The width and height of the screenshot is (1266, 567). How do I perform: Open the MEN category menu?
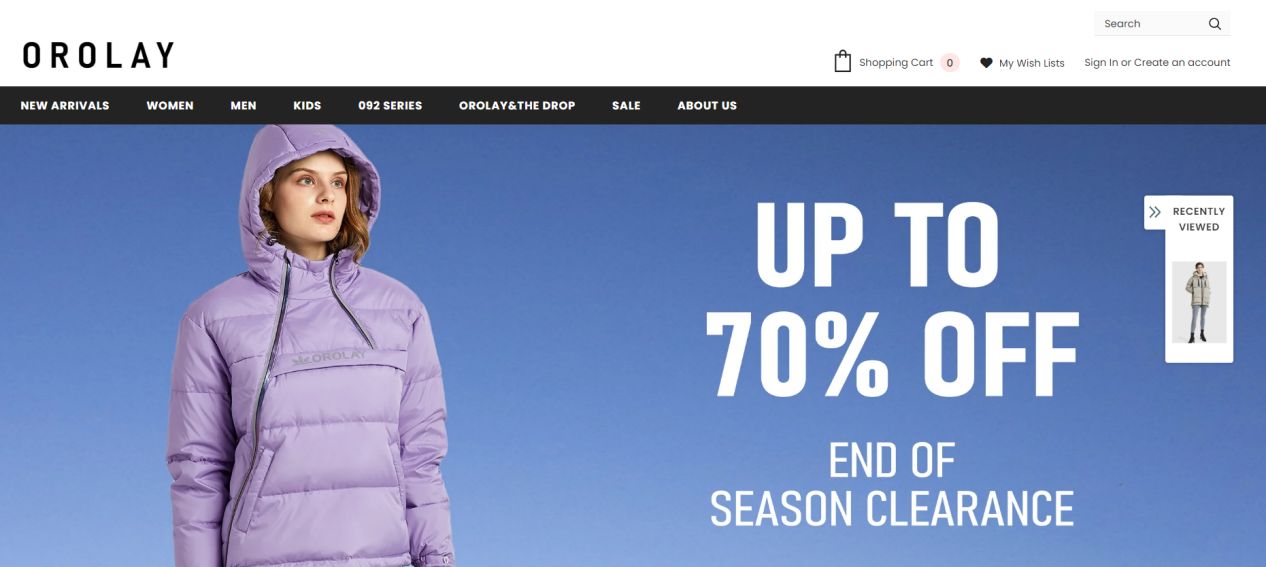(x=243, y=105)
